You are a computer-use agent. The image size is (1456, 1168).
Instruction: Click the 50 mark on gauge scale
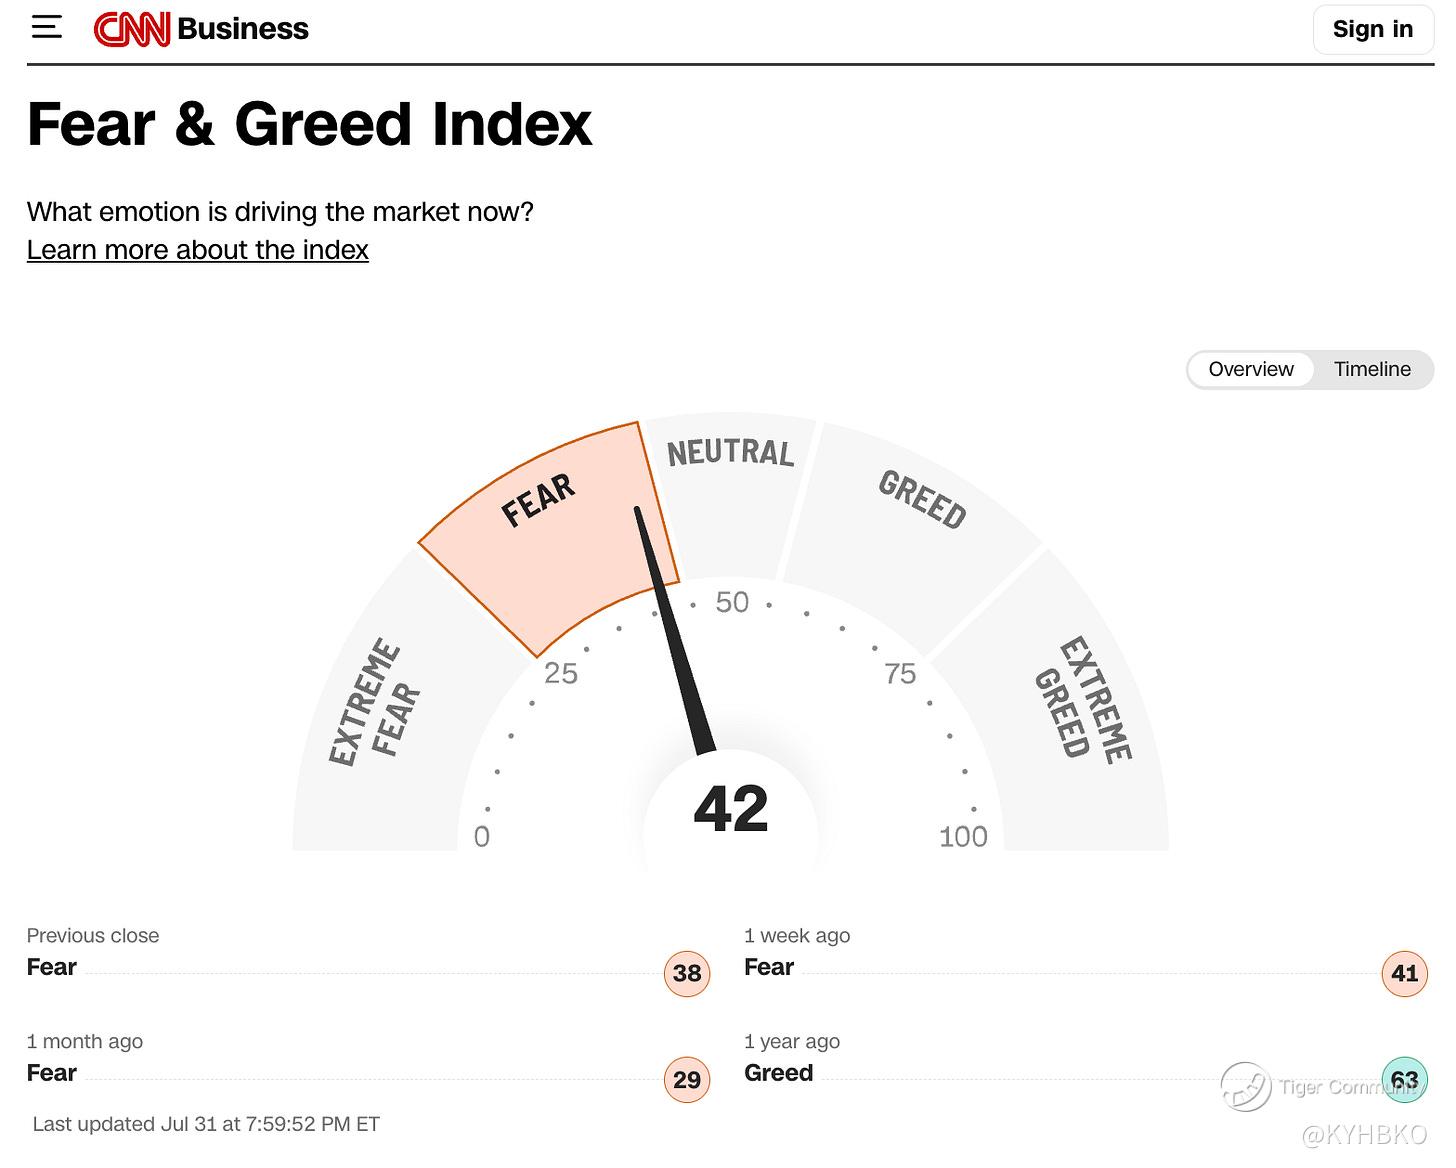[732, 602]
